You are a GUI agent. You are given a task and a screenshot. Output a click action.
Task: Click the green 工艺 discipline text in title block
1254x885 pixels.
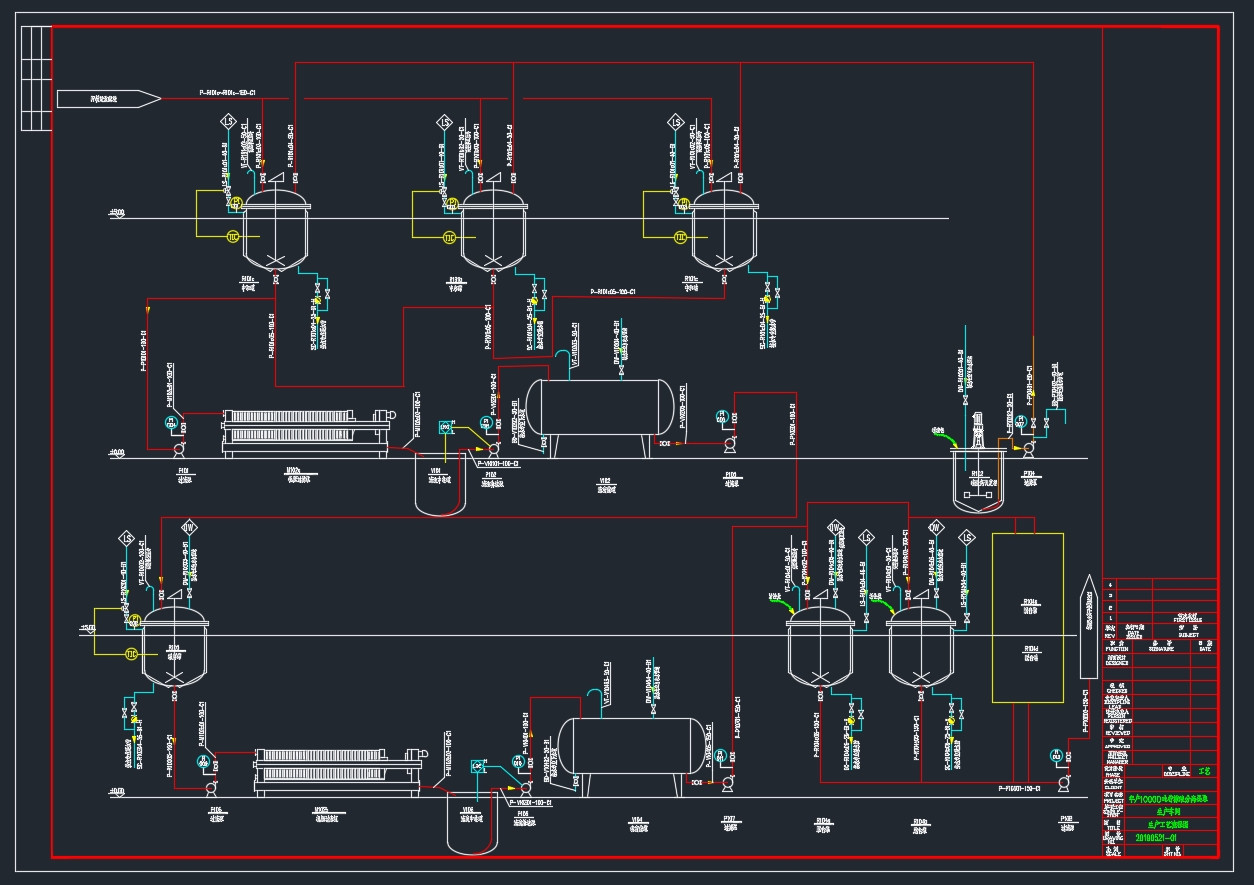(x=1204, y=771)
